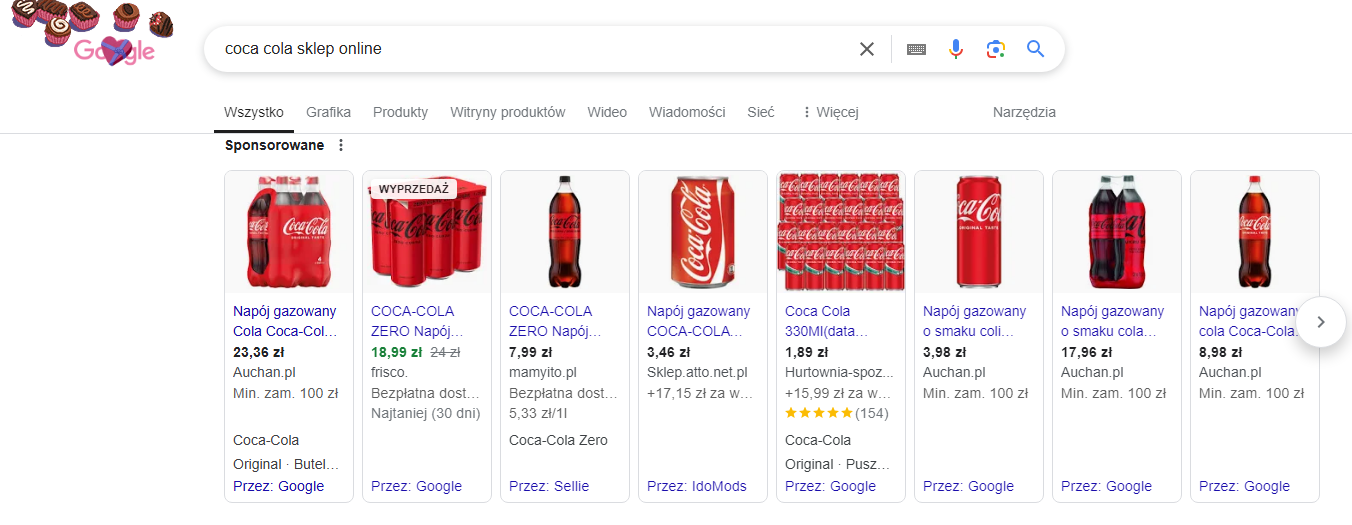Open 'Coca Cola 330Ml(data...' product link
The image size is (1352, 525).
pos(827,321)
